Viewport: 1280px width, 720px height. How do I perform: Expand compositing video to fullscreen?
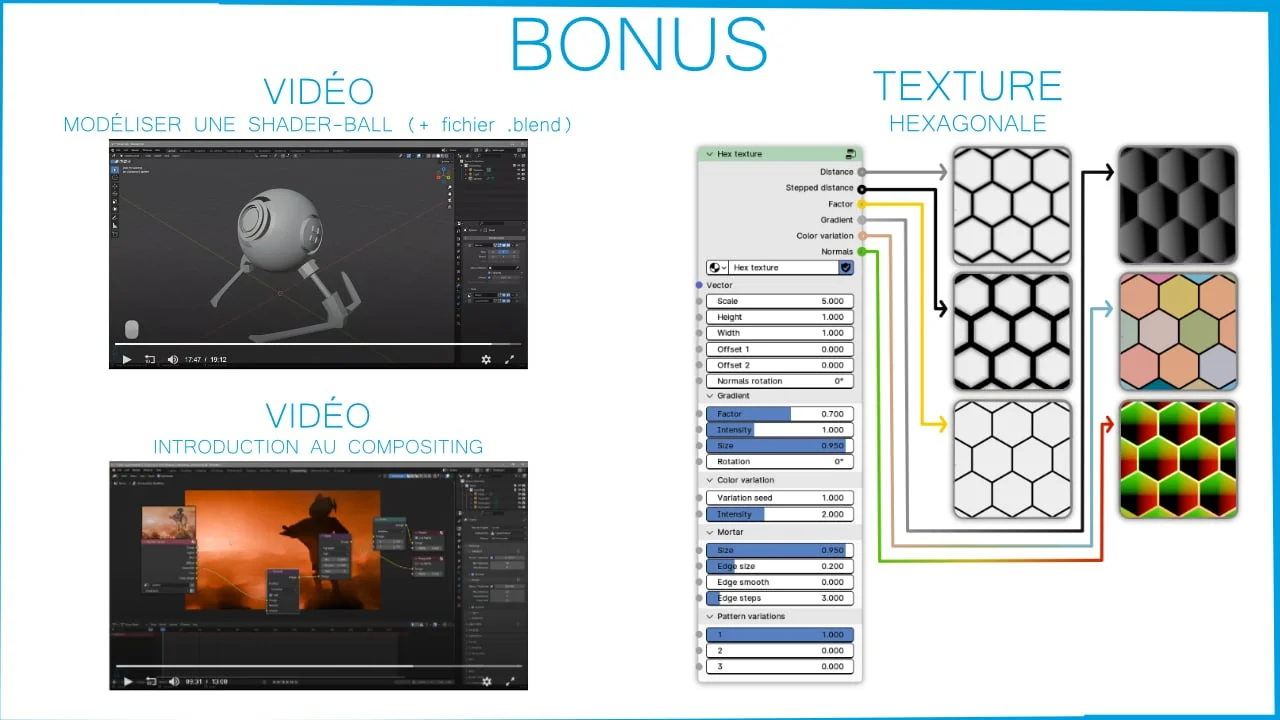(510, 681)
